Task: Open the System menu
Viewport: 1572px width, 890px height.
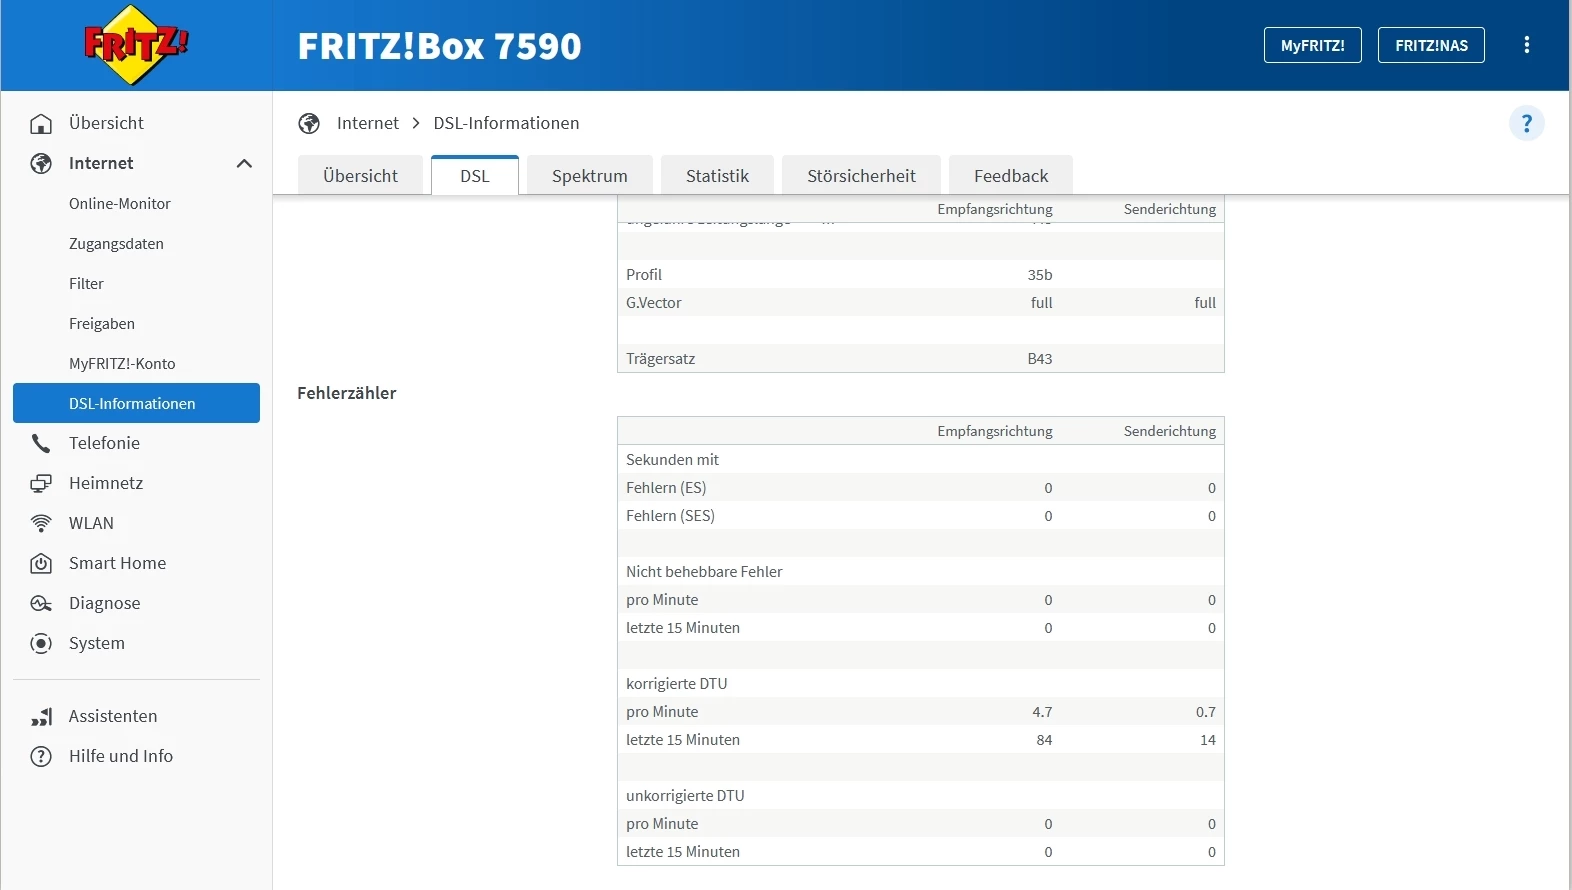Action: (136, 643)
